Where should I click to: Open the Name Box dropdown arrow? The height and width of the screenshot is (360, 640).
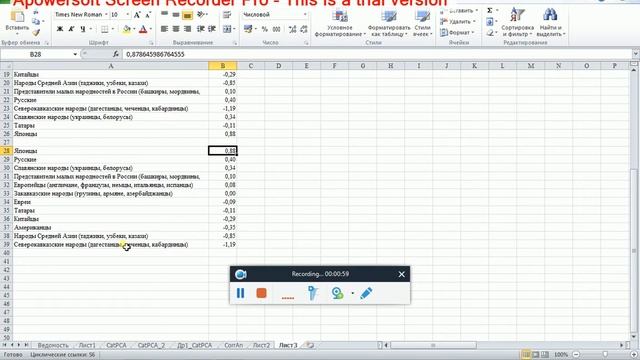[x=75, y=54]
